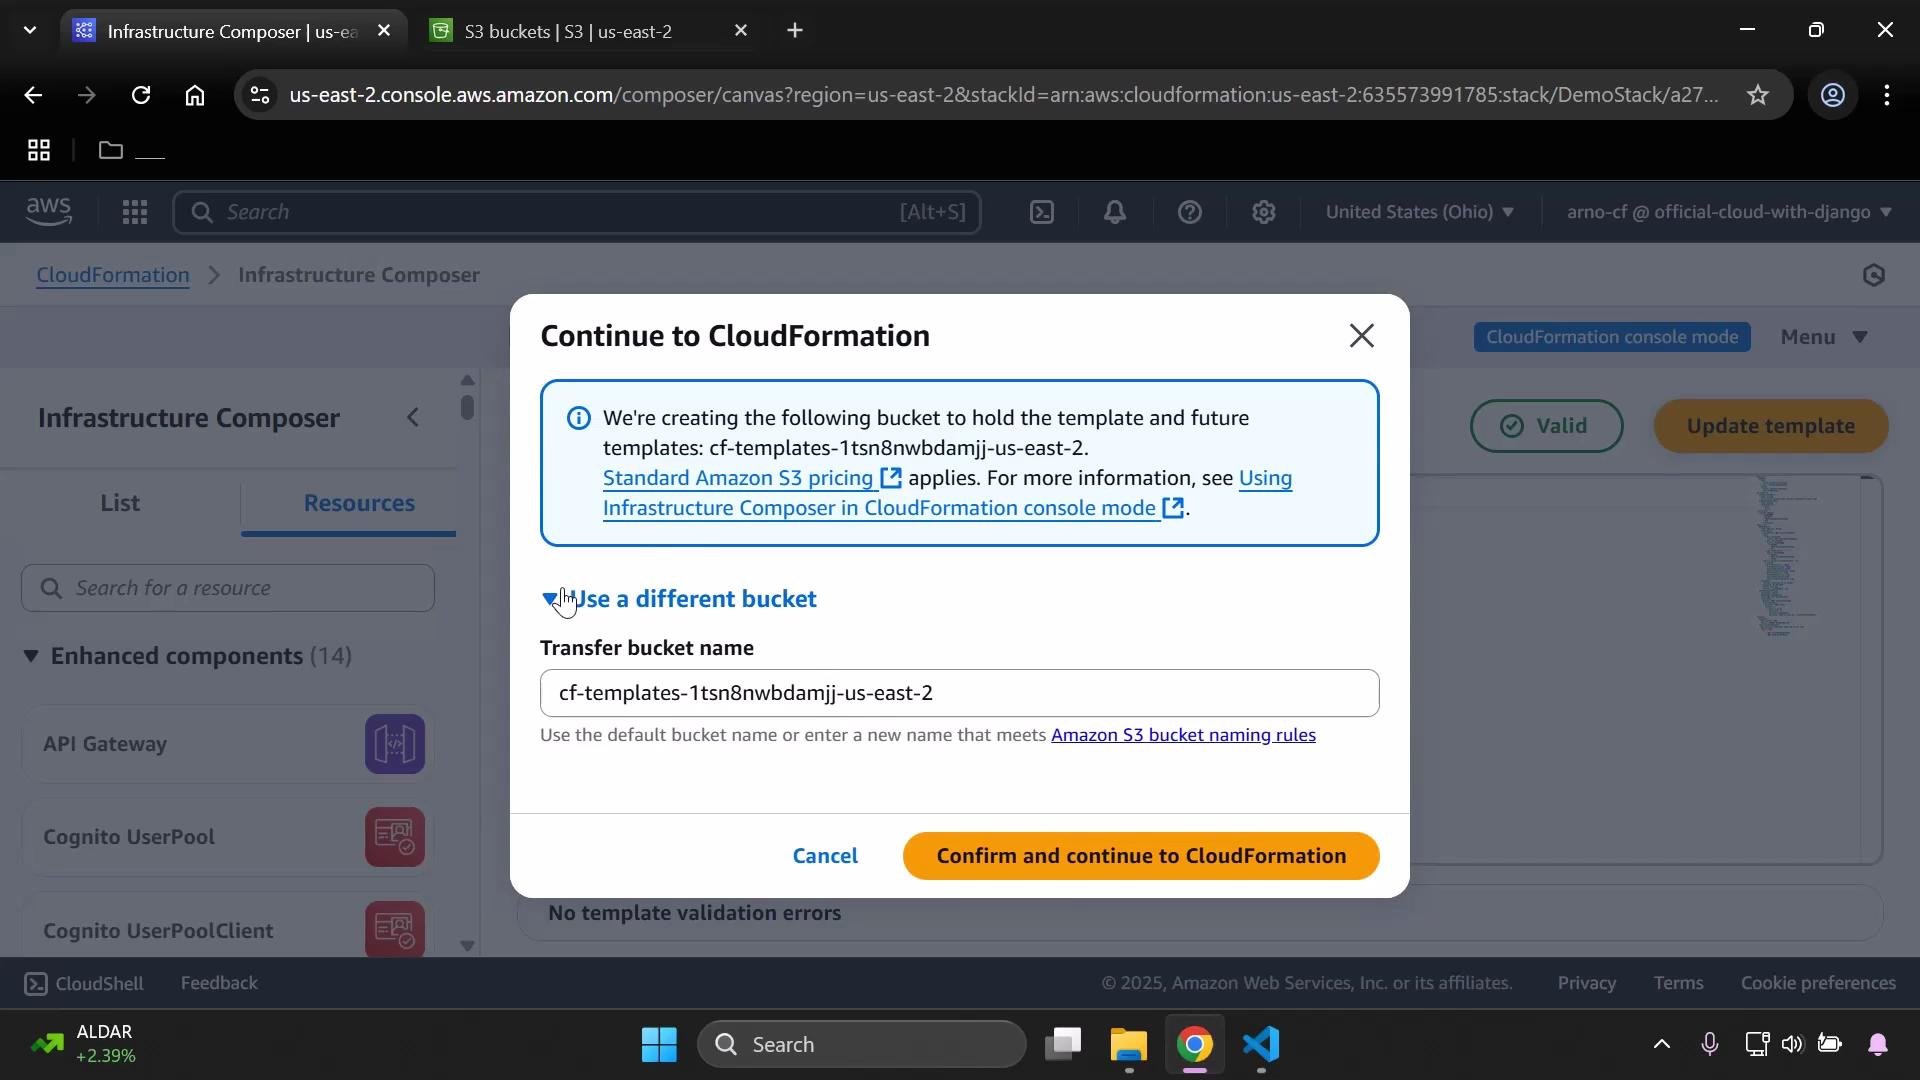
Task: Open Cookie preferences in the footer
Action: pos(1818,983)
